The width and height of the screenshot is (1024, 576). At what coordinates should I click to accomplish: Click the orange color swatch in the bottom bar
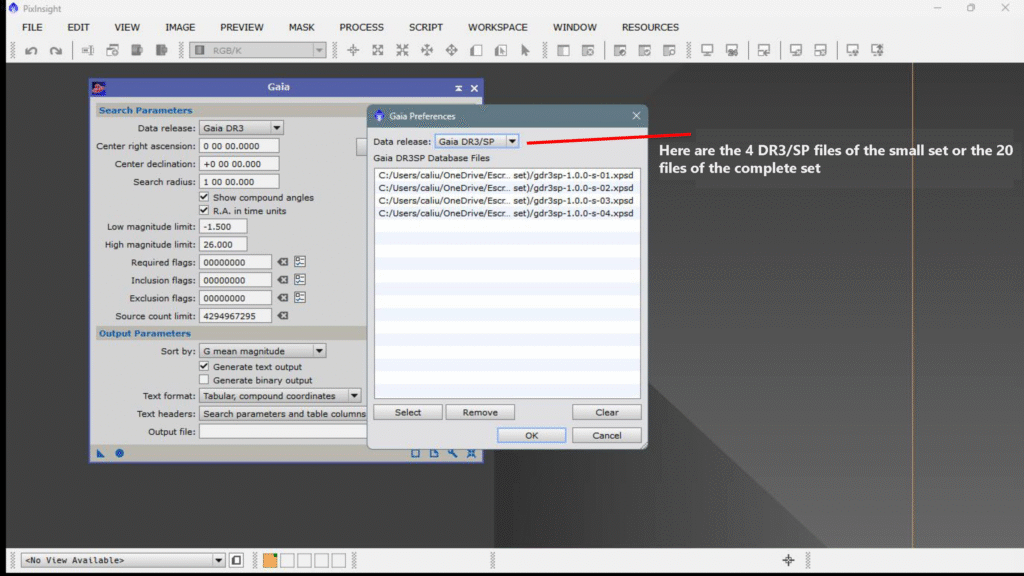(270, 561)
